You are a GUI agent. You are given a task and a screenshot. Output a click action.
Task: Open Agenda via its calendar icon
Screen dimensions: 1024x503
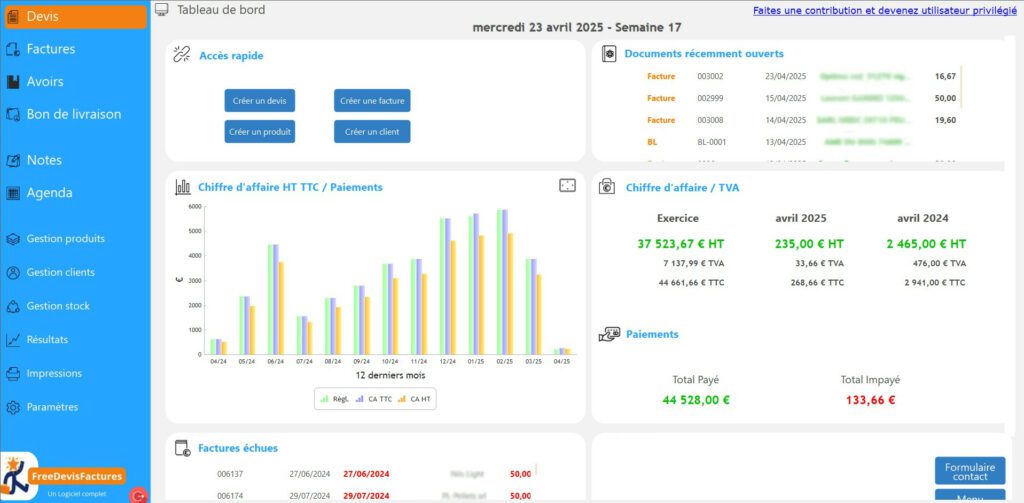tap(13, 193)
